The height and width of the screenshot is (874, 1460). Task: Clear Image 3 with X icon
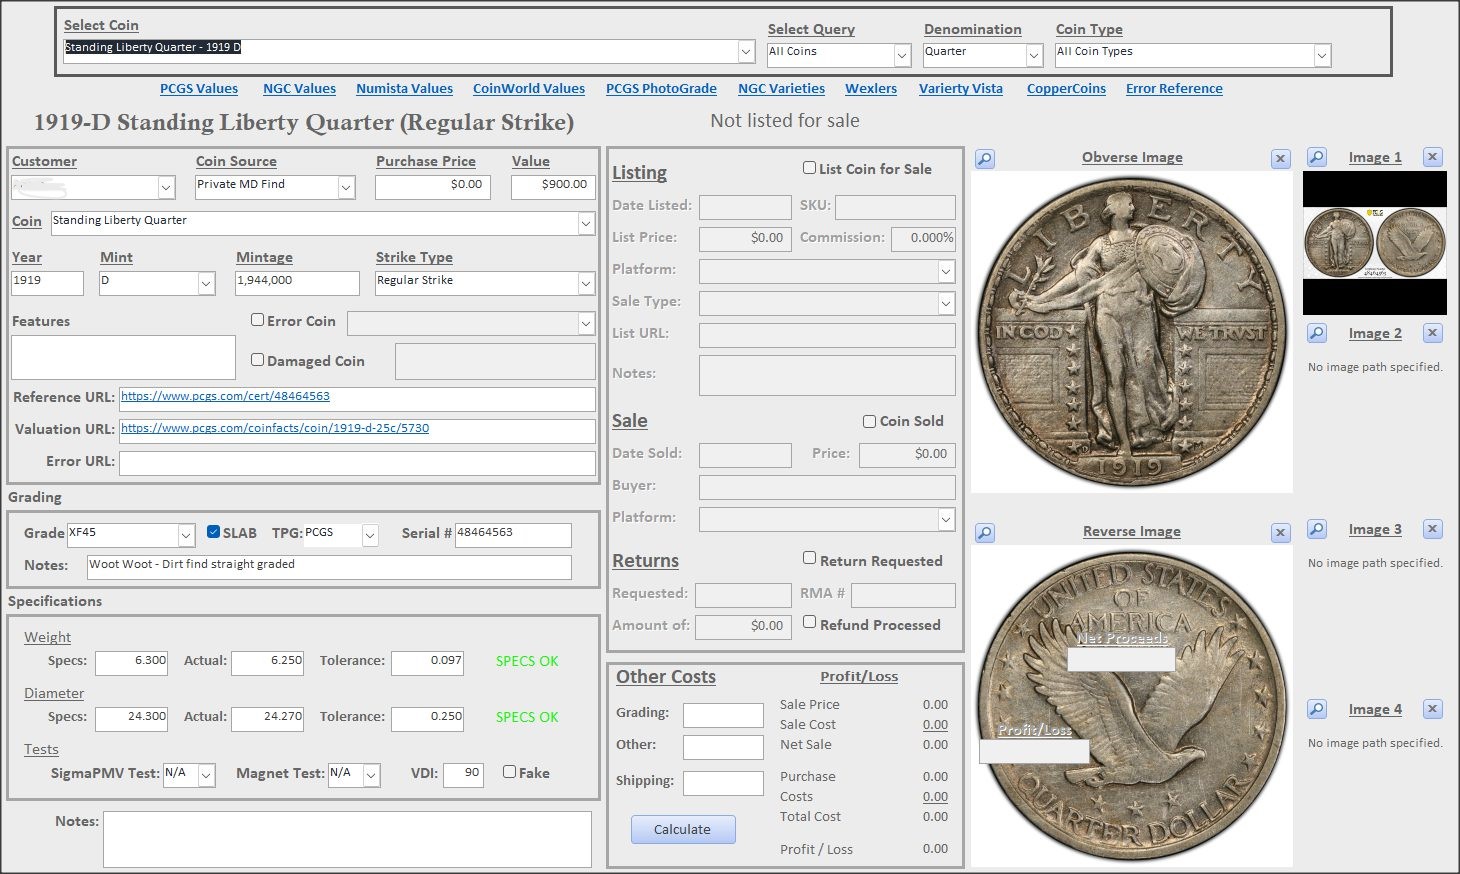(x=1433, y=529)
